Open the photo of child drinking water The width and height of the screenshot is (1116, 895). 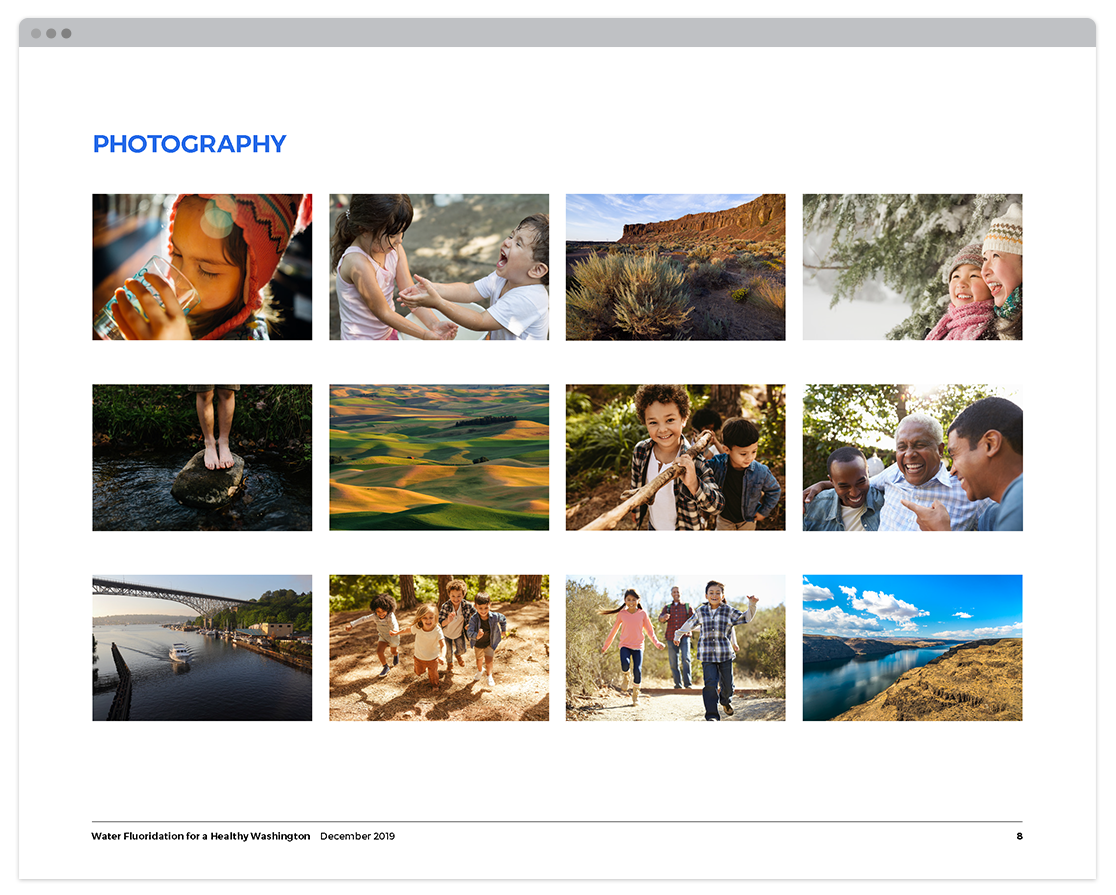tap(202, 267)
